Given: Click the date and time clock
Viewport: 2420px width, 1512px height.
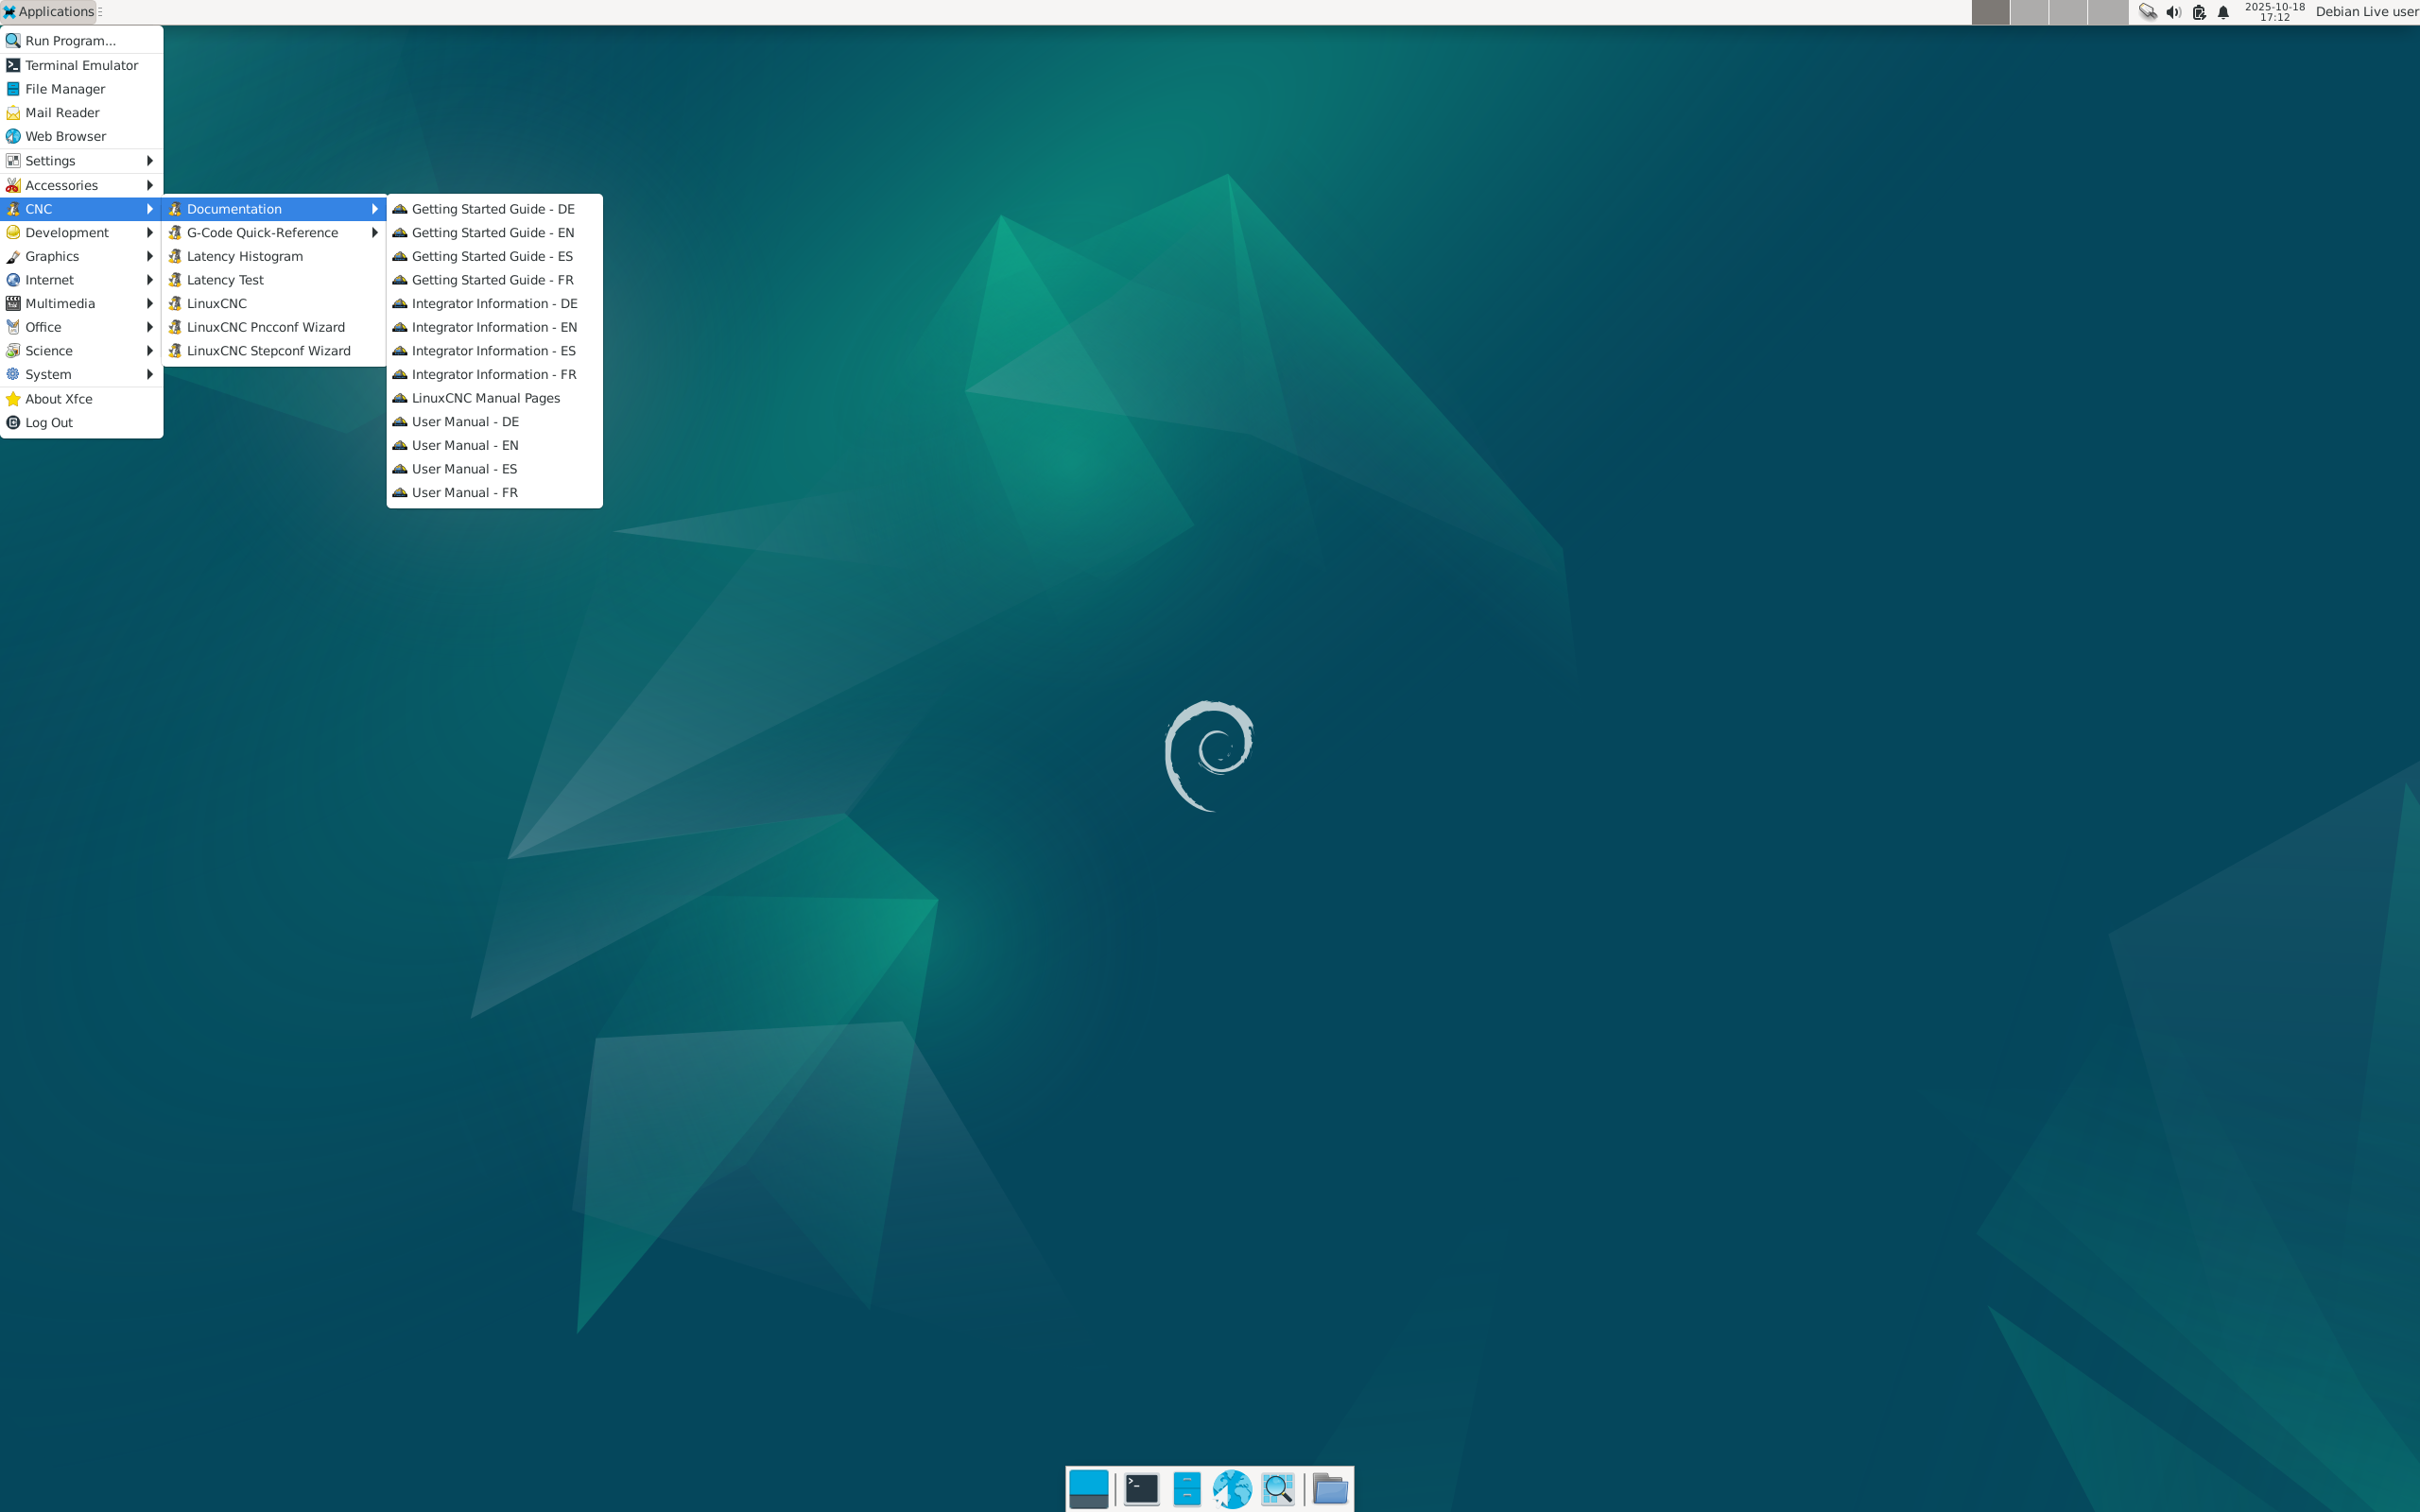Looking at the screenshot, I should click(x=2274, y=12).
